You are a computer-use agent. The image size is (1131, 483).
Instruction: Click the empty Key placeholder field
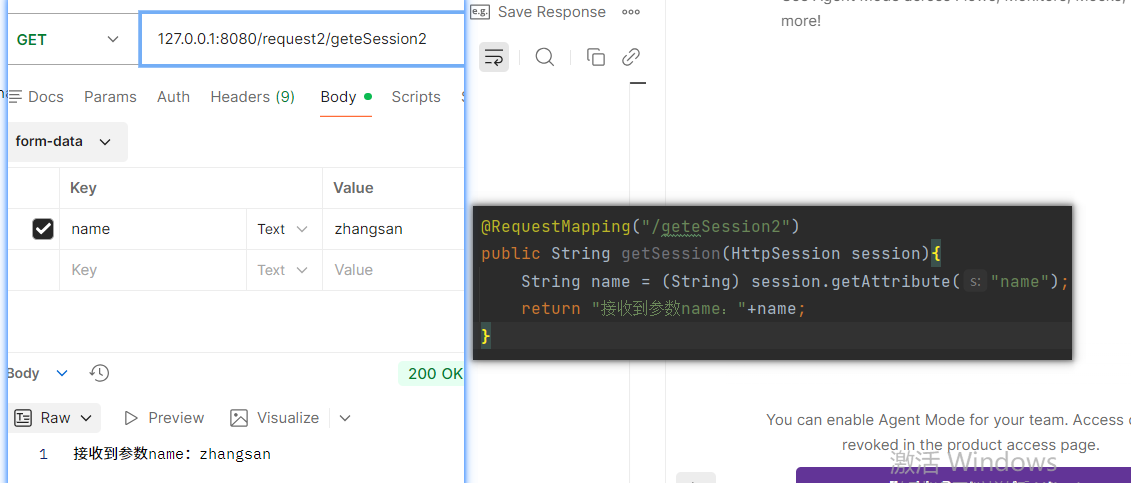(x=153, y=270)
